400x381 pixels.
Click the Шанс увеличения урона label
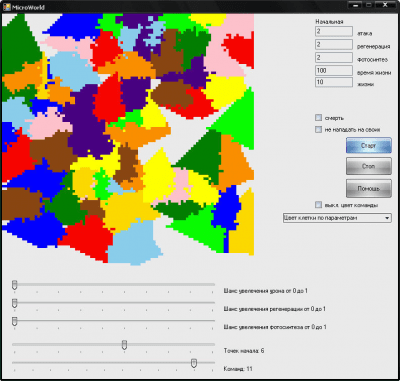[x=266, y=291]
